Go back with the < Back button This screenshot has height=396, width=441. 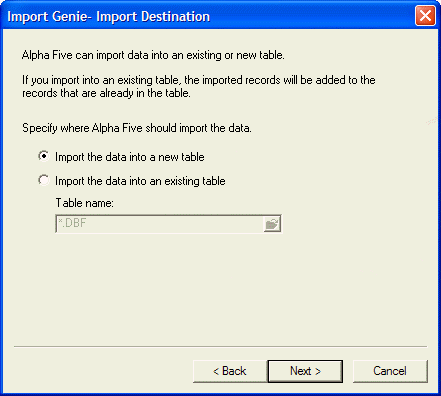230,371
